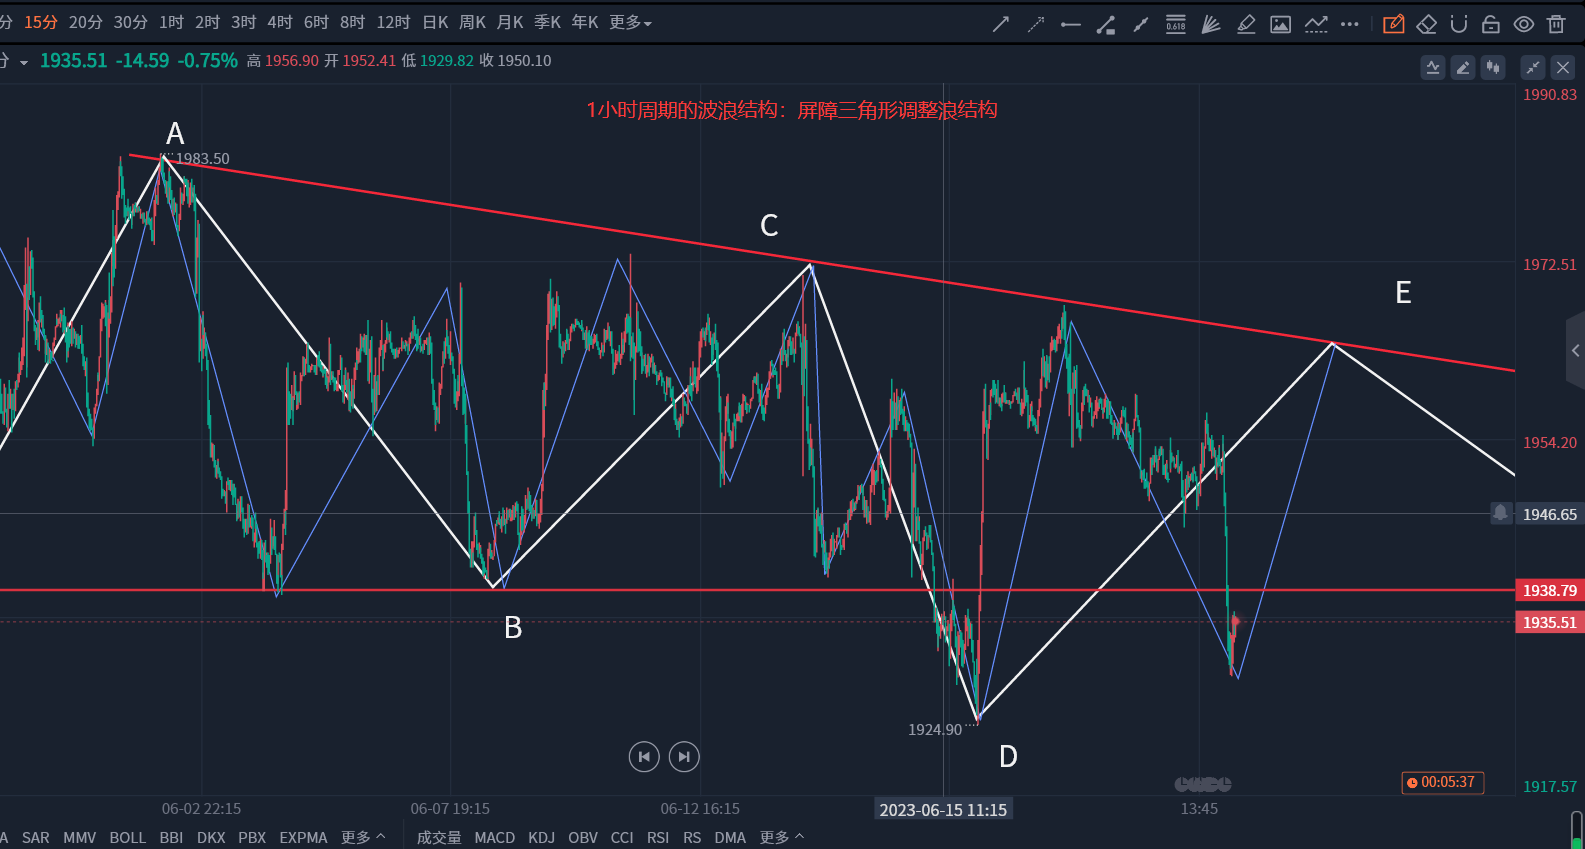Show the OBV sub-indicator
This screenshot has width=1585, height=849.
pos(583,837)
